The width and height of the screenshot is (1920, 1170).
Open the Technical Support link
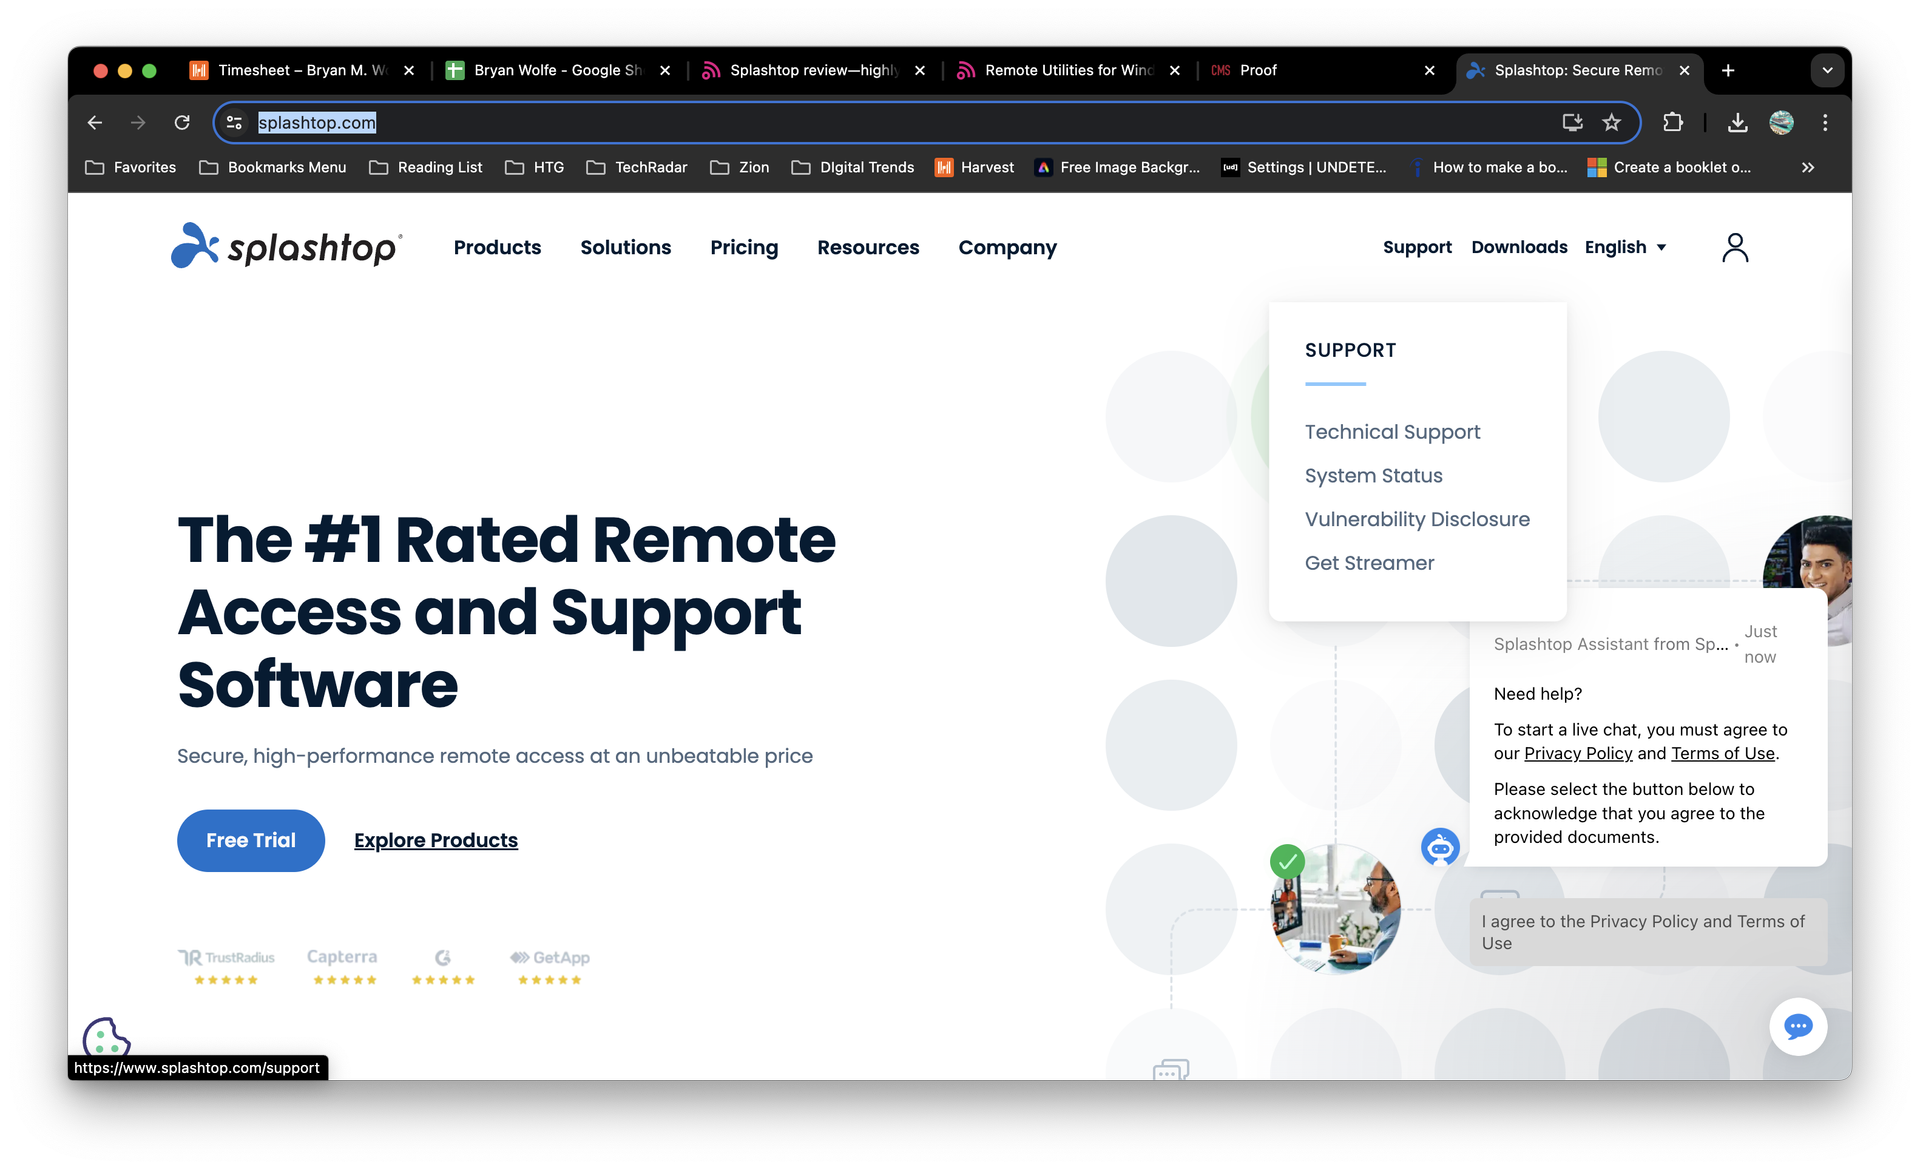1392,432
